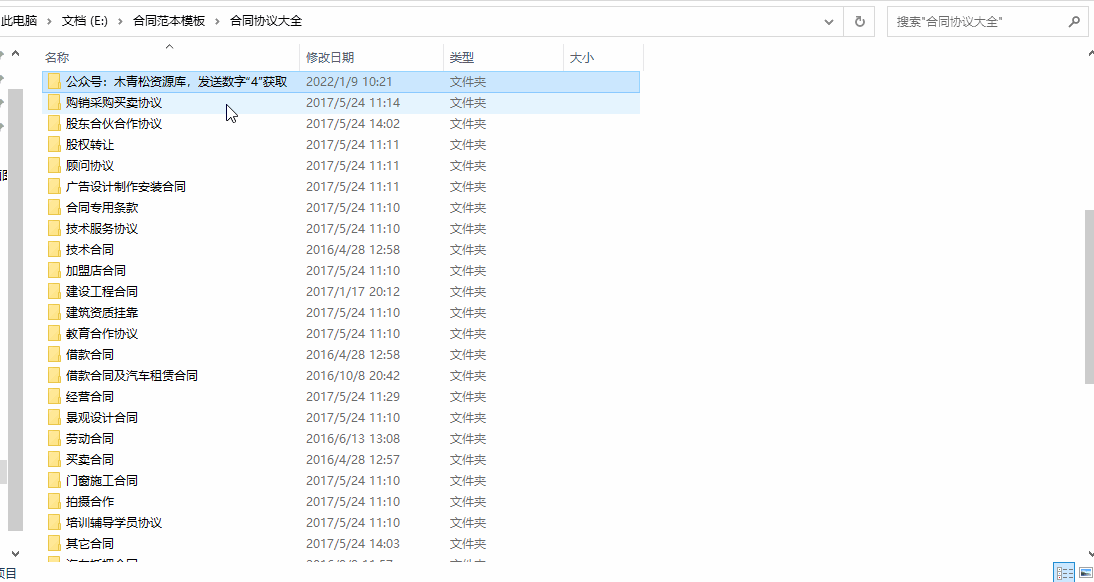Click the folder icon of 借款合同及汽车租赁合同

point(54,375)
